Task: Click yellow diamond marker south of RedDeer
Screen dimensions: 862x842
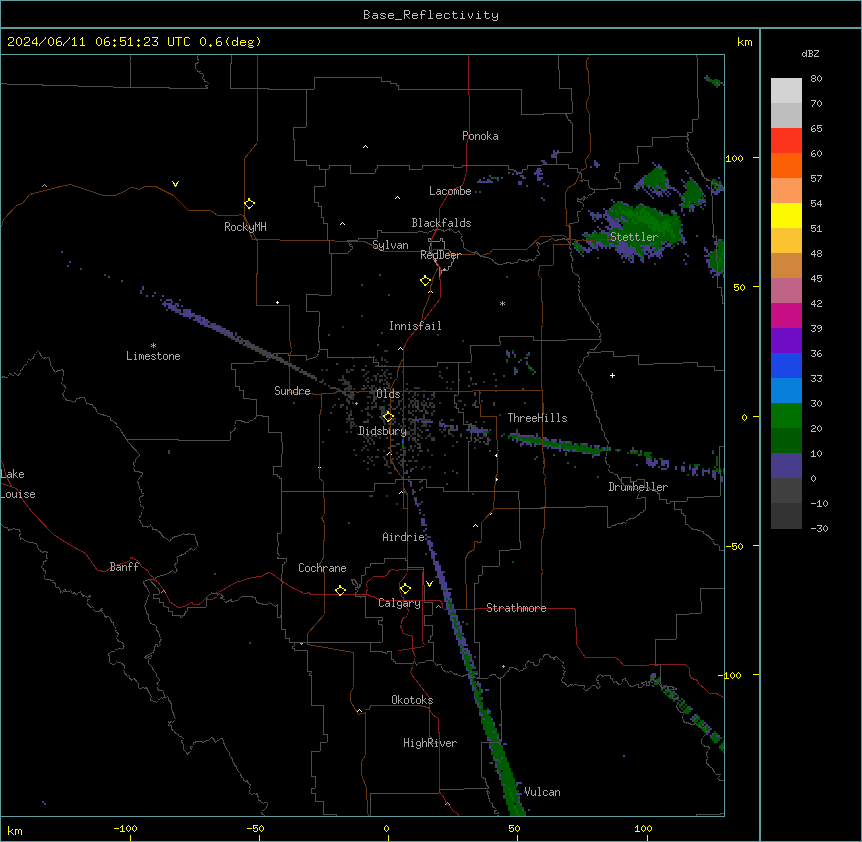Action: tap(425, 281)
